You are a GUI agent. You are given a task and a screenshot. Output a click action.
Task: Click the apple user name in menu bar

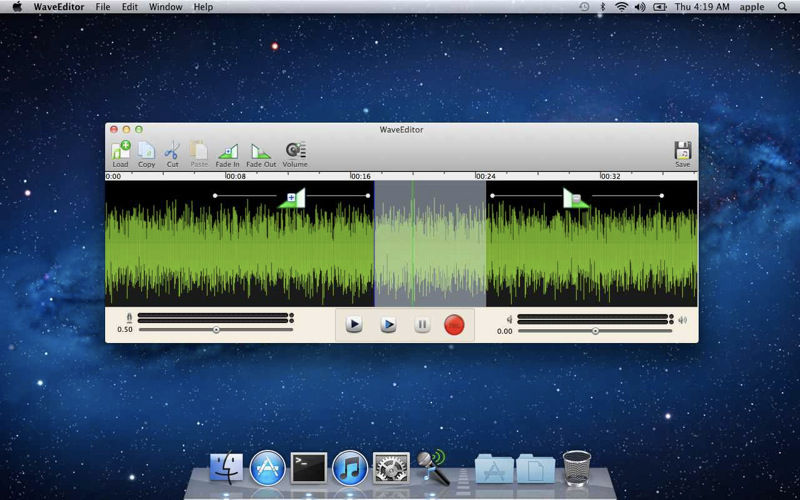pyautogui.click(x=752, y=7)
